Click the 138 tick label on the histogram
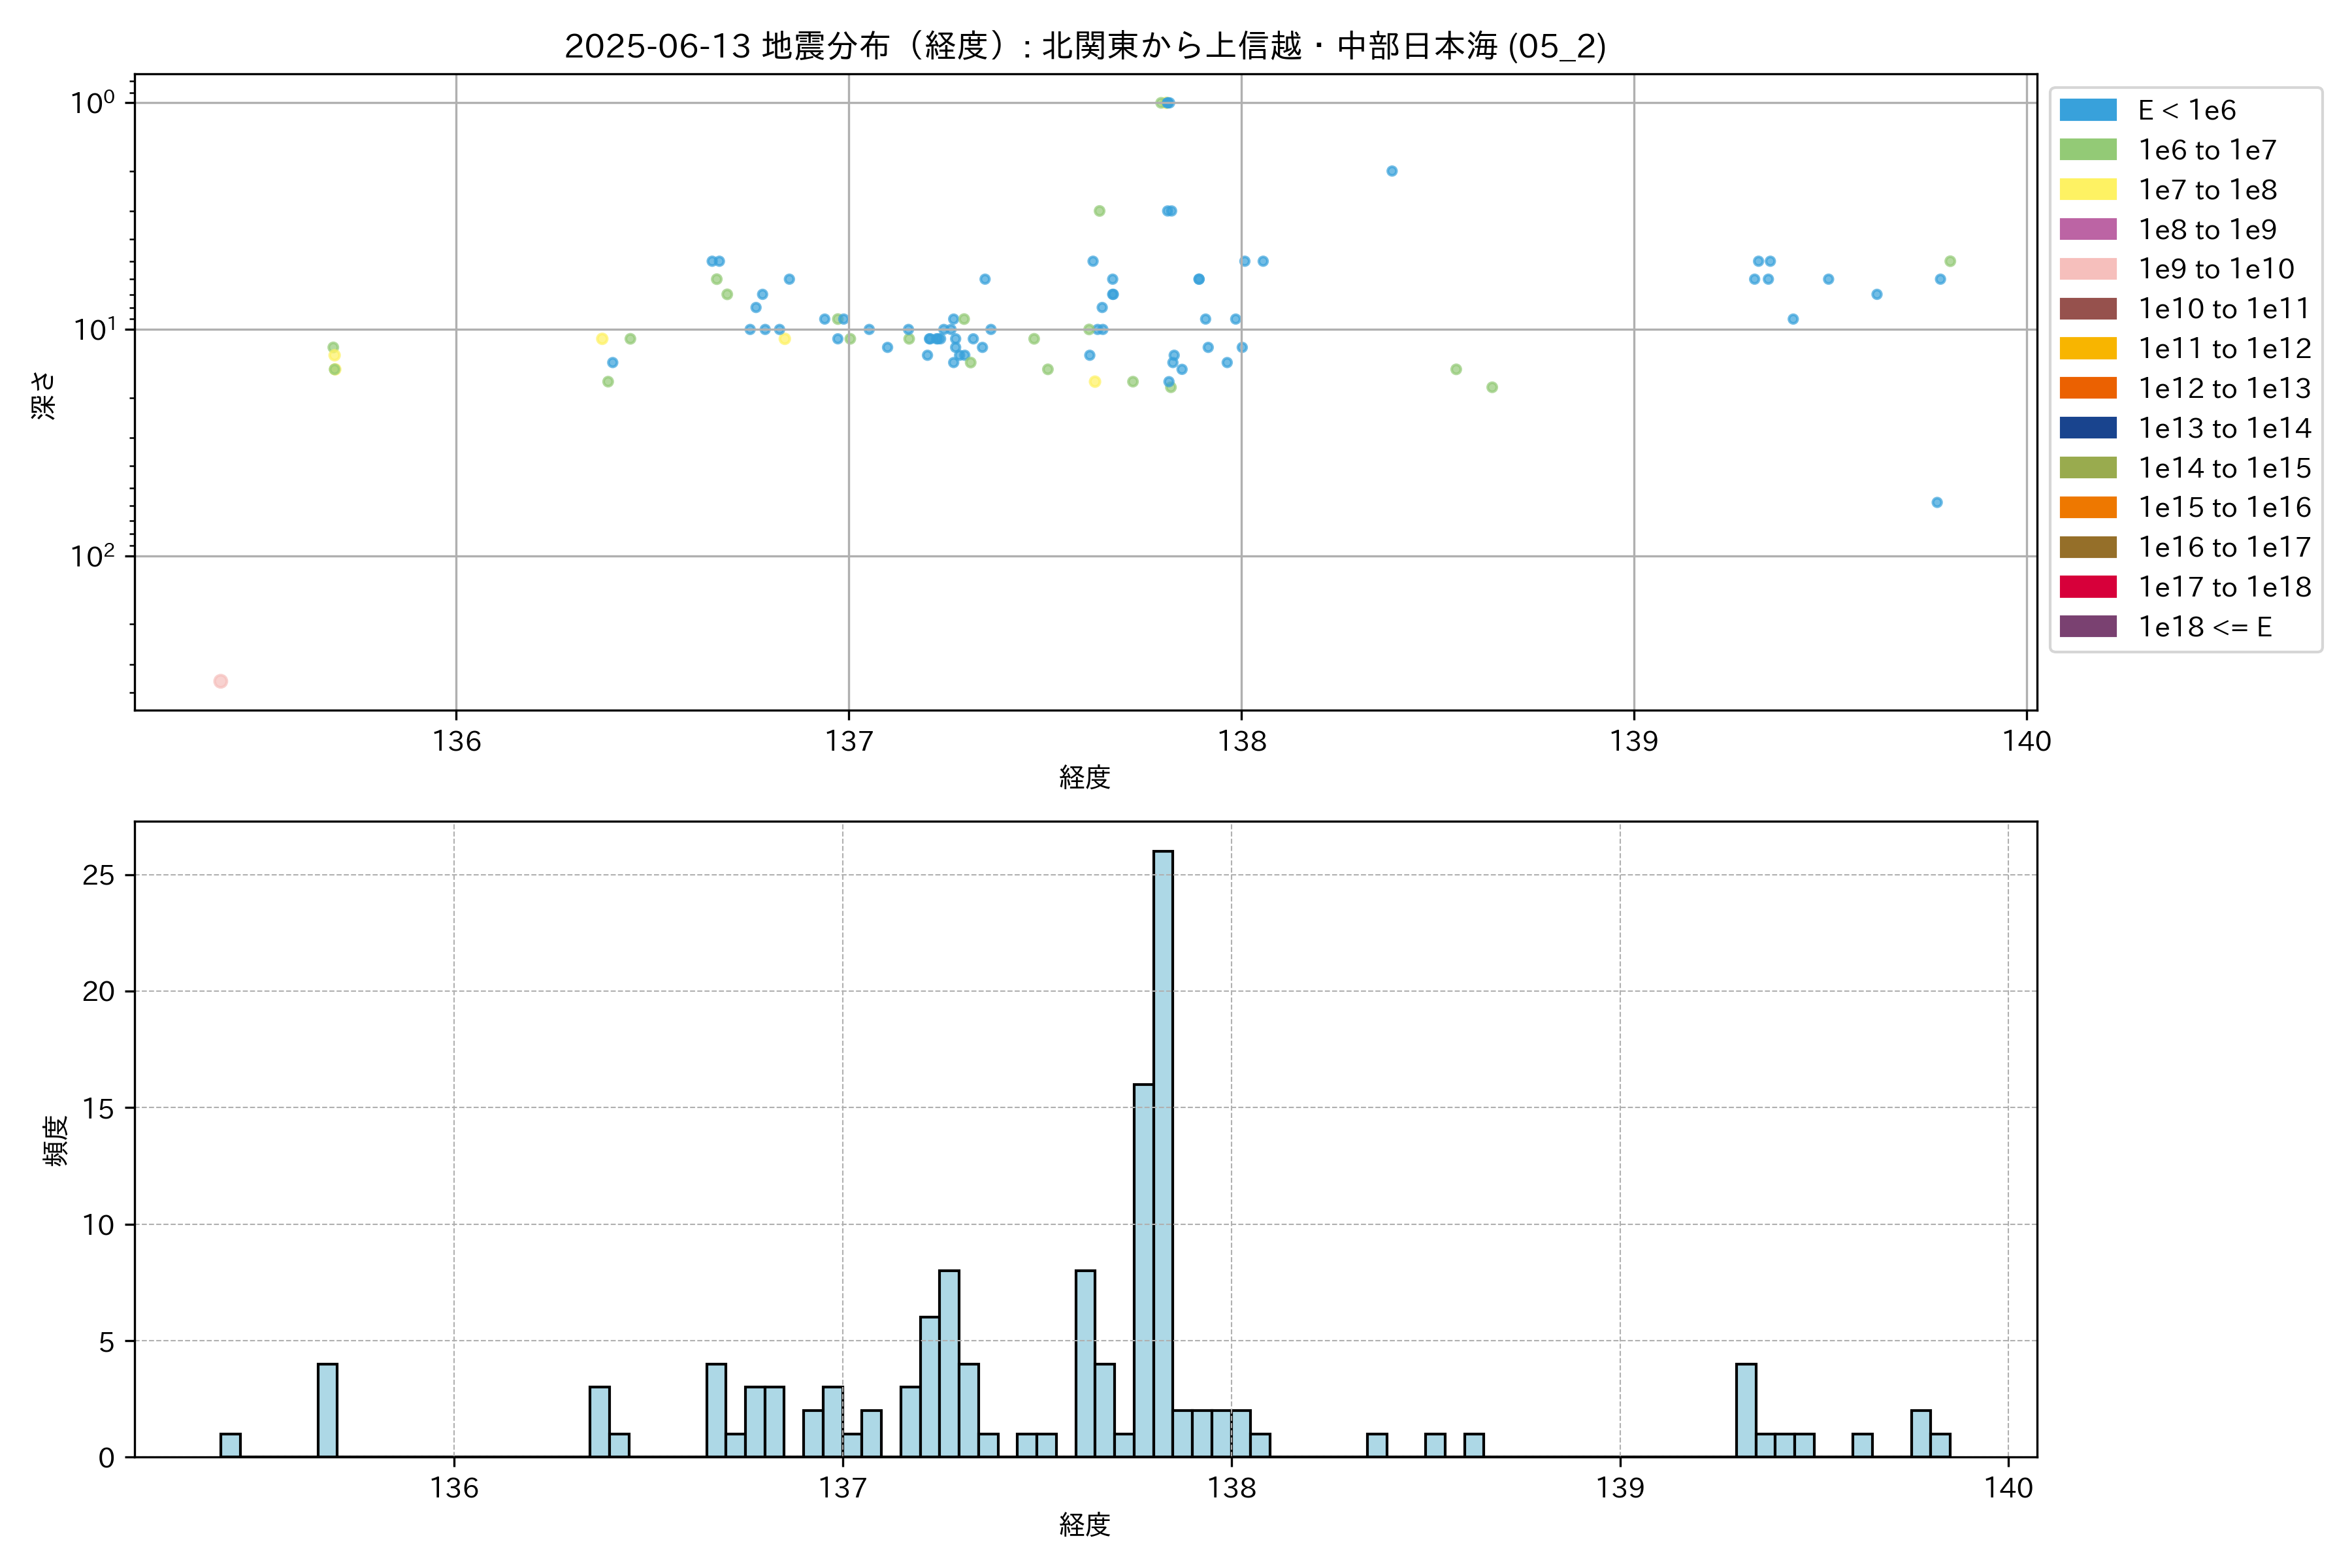This screenshot has width=2352, height=1568. pyautogui.click(x=1231, y=1488)
